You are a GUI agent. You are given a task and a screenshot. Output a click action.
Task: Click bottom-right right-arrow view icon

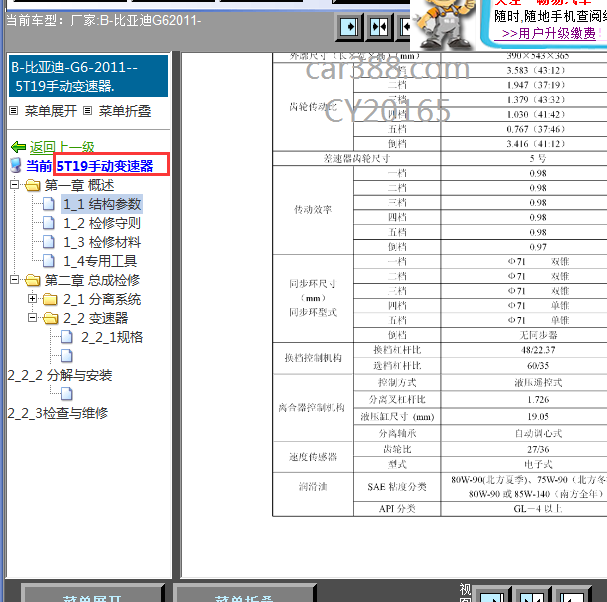click(x=492, y=595)
